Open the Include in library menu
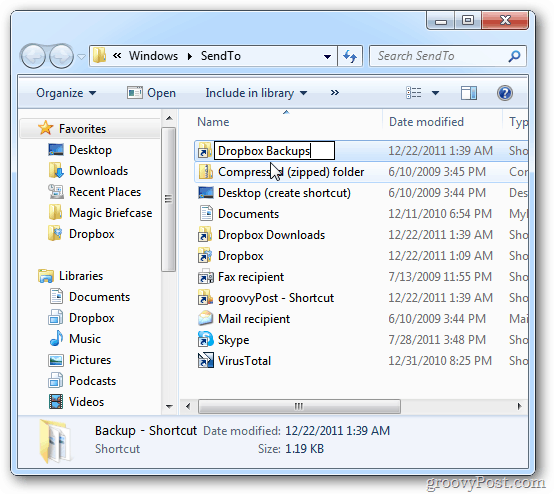 tap(256, 93)
